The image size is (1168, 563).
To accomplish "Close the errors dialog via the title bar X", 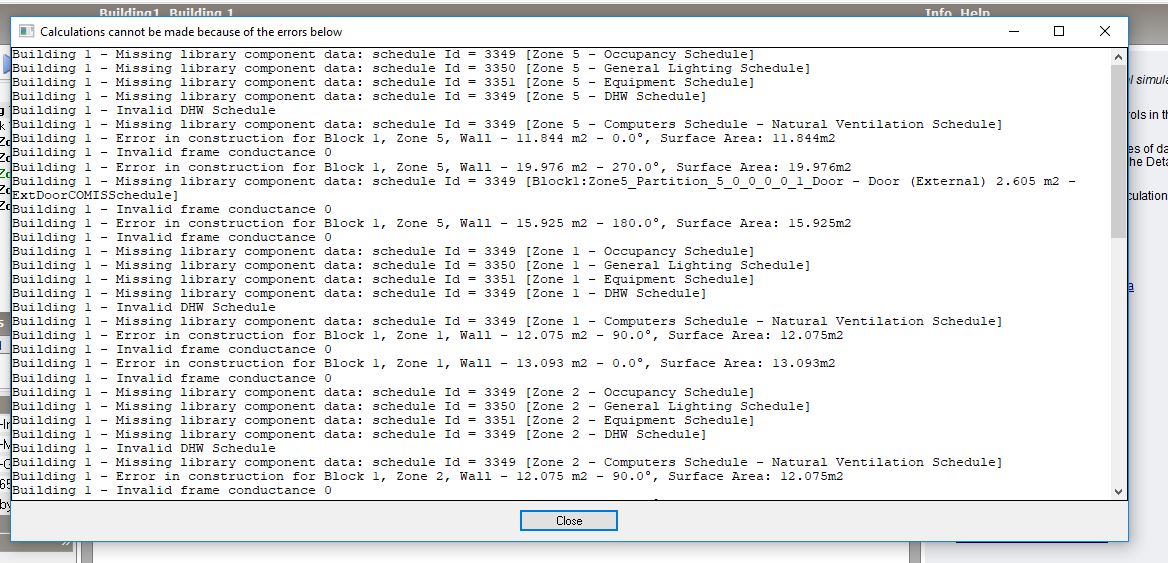I will pos(1105,31).
